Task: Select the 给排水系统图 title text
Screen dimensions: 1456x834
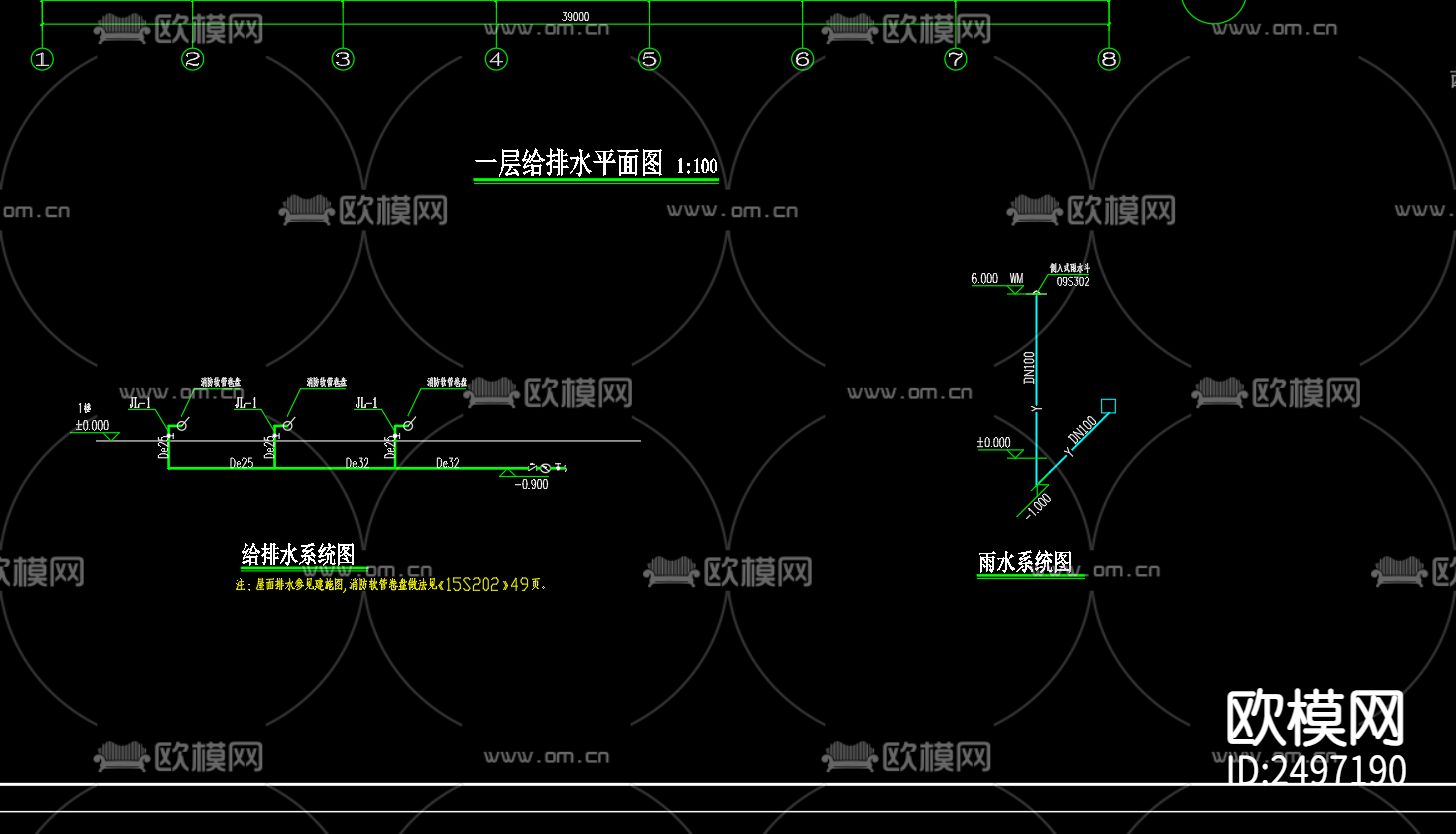Action: [301, 553]
